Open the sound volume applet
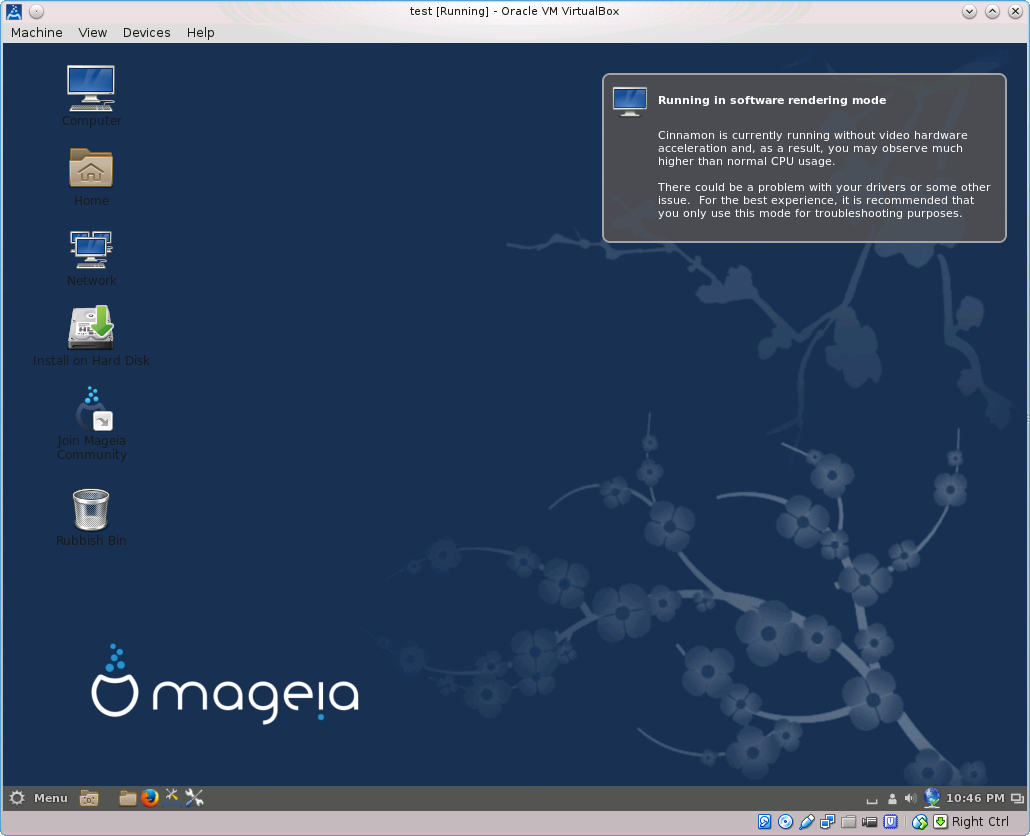This screenshot has height=836, width=1030. coord(910,799)
